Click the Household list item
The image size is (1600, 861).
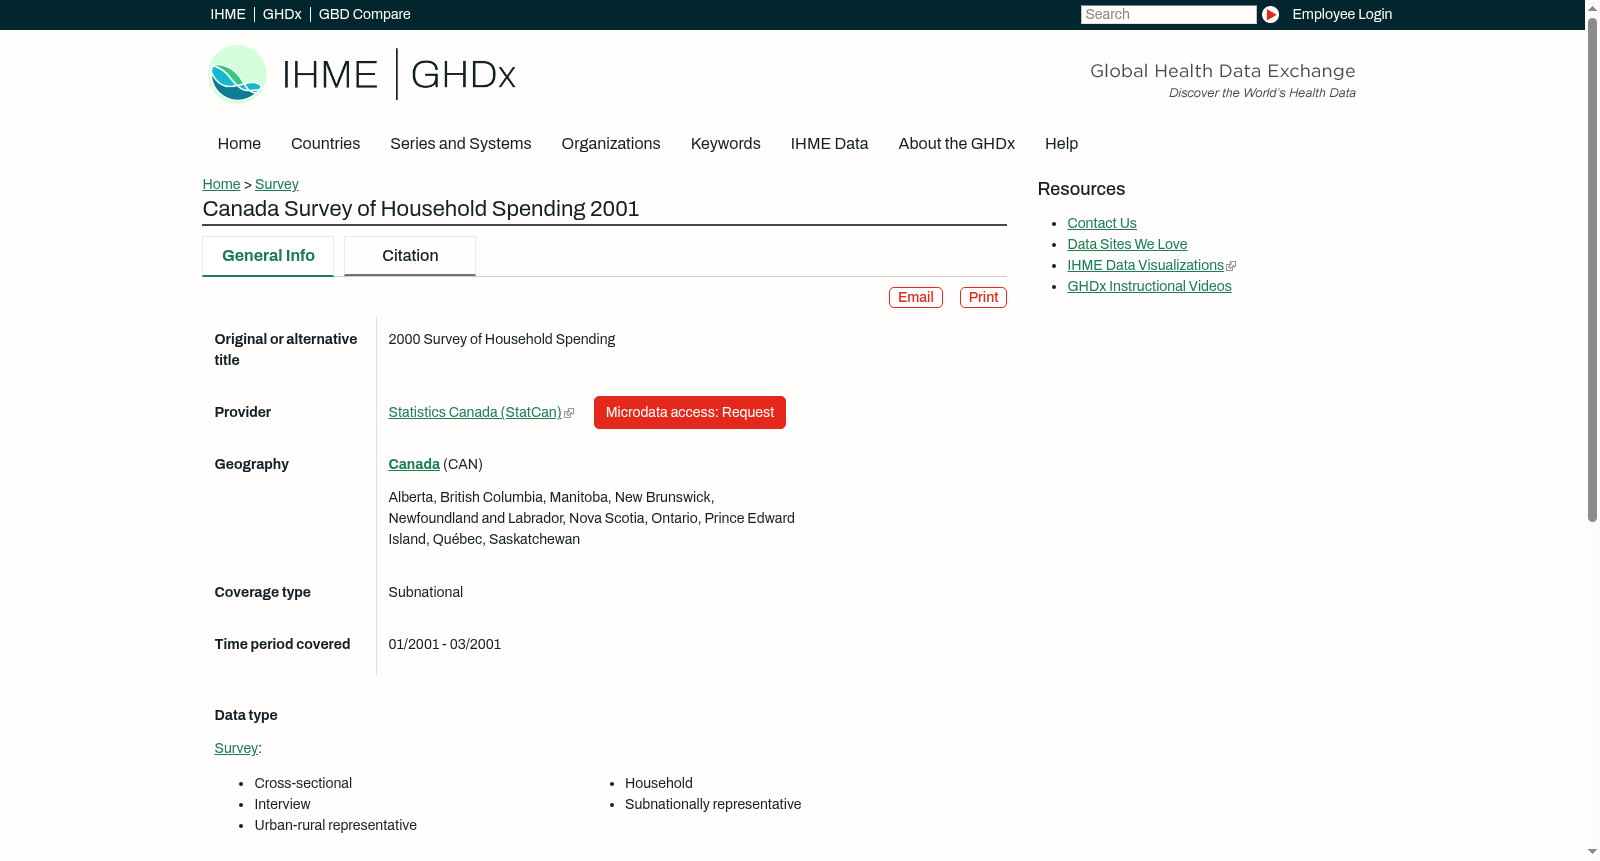(x=659, y=783)
